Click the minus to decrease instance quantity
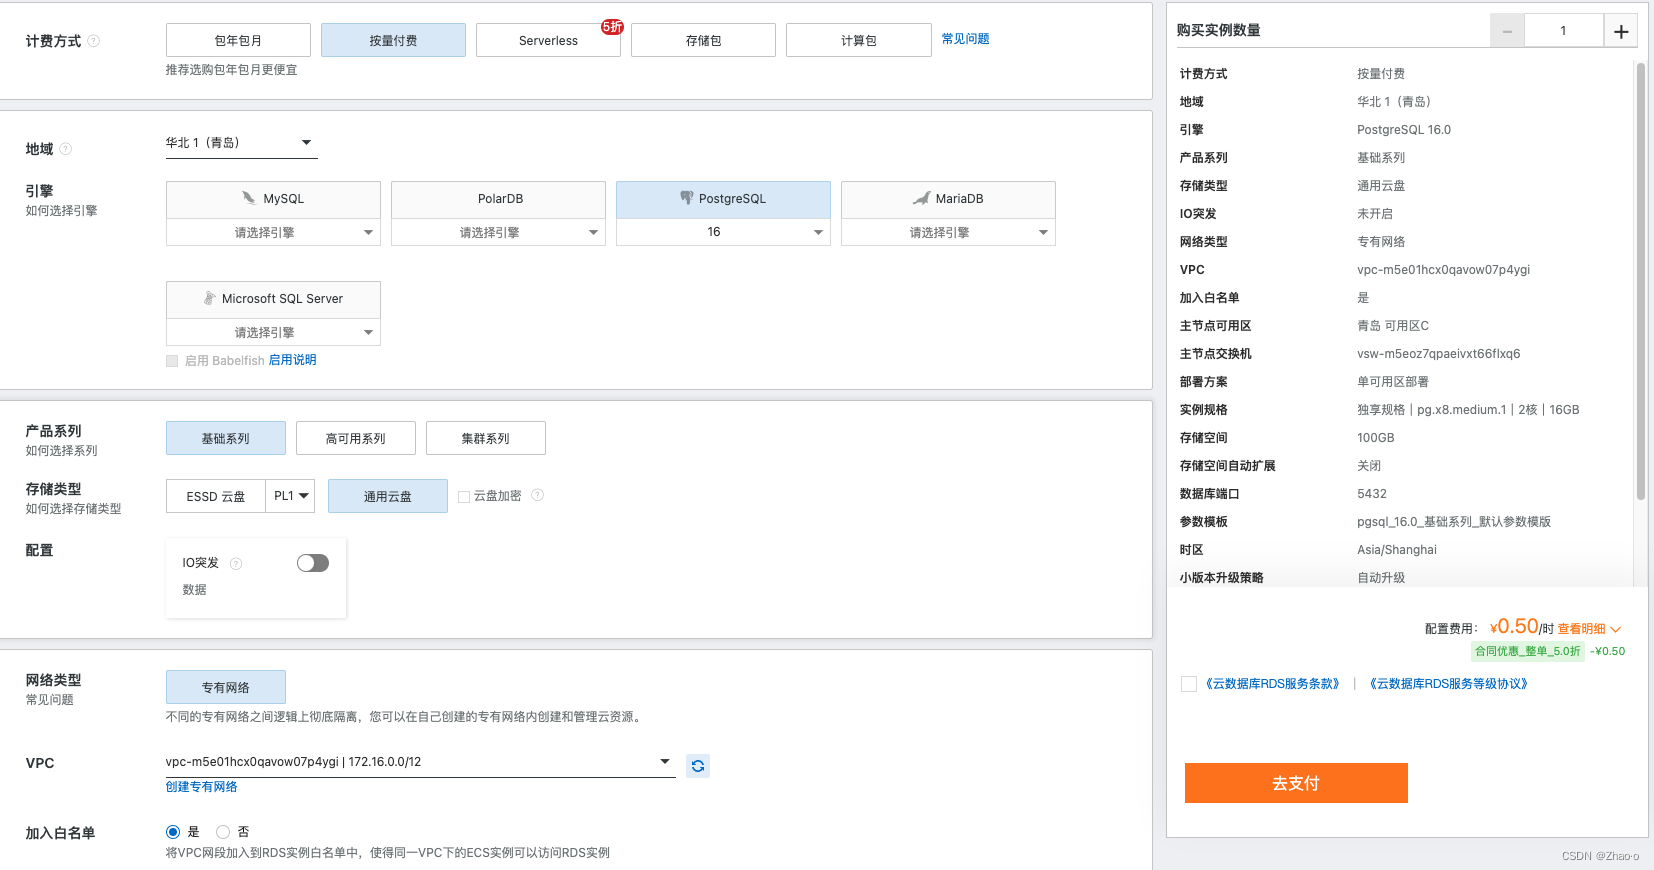This screenshot has height=870, width=1654. [x=1507, y=31]
